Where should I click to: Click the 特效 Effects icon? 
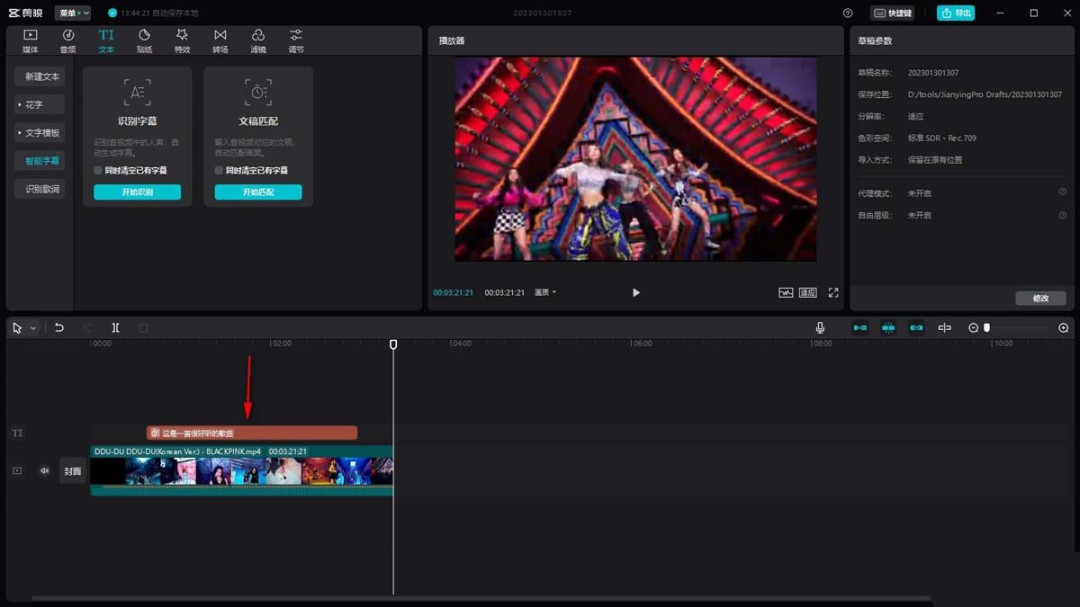click(182, 39)
